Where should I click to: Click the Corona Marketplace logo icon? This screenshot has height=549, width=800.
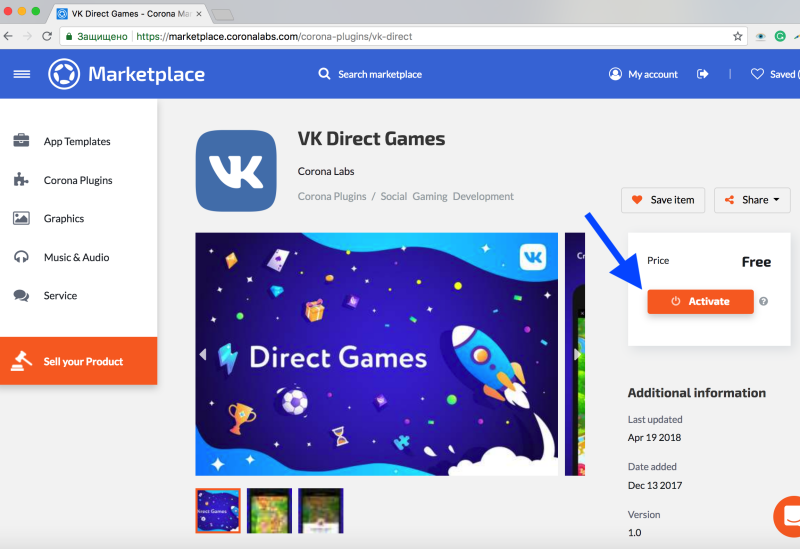pos(64,74)
